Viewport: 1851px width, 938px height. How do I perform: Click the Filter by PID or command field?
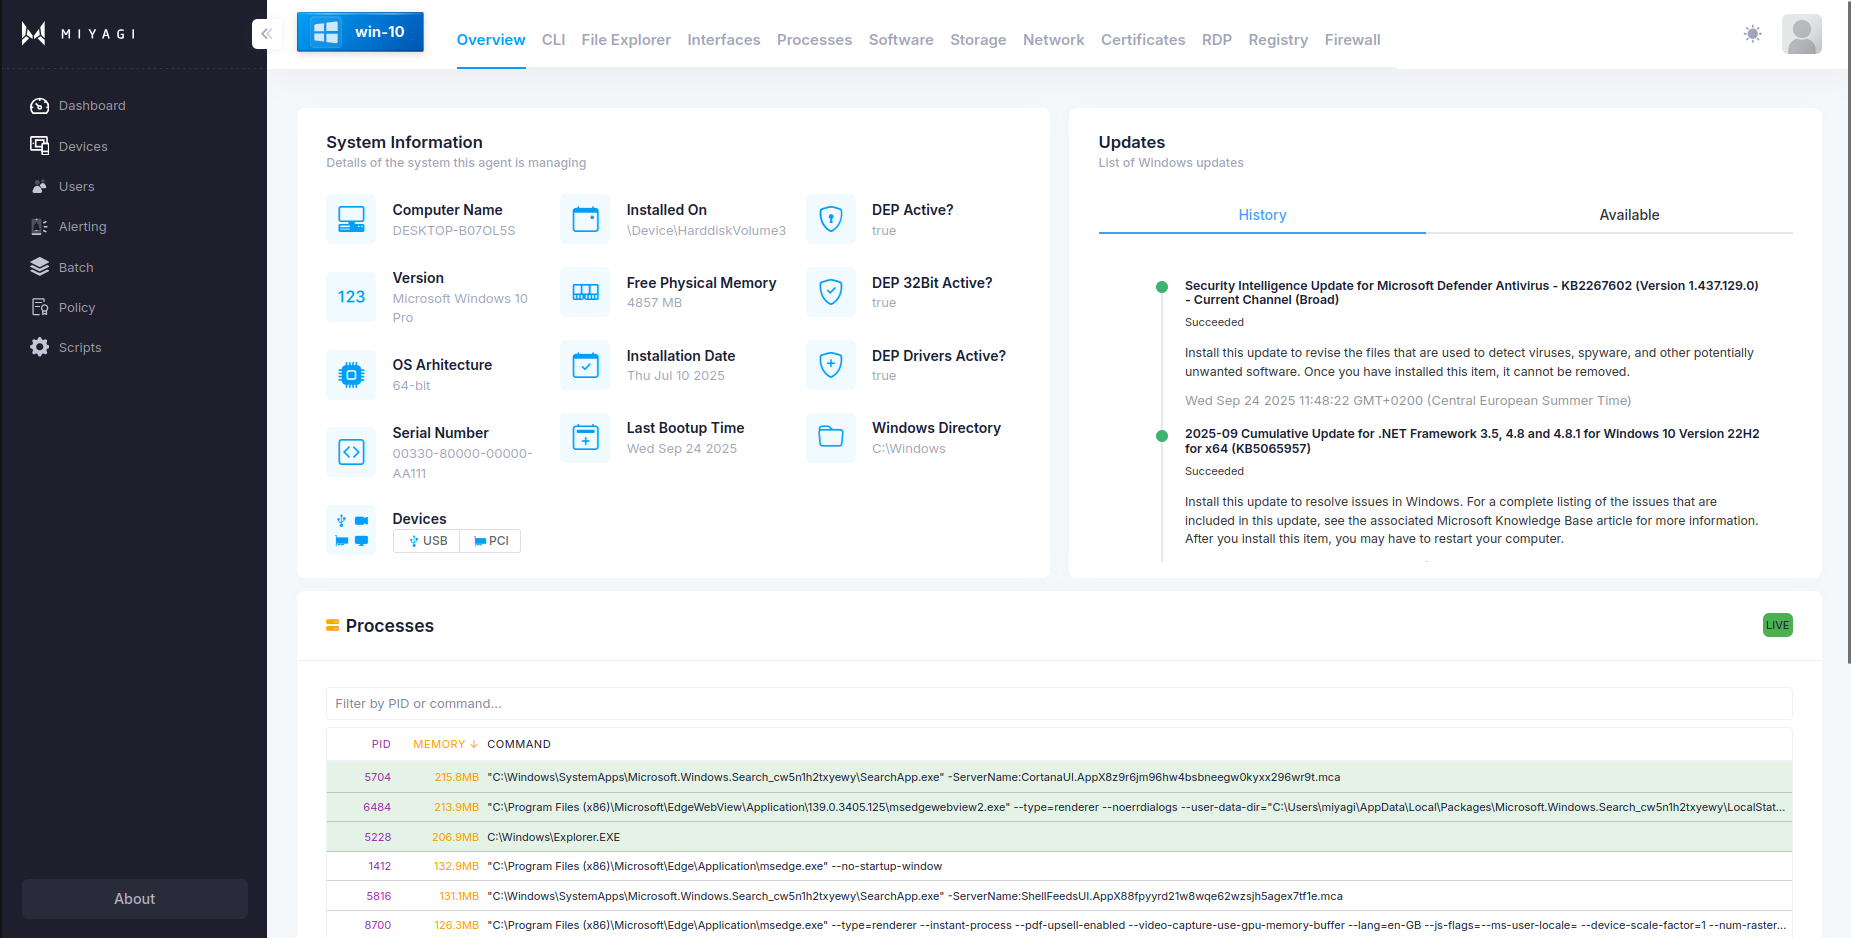click(x=1058, y=704)
